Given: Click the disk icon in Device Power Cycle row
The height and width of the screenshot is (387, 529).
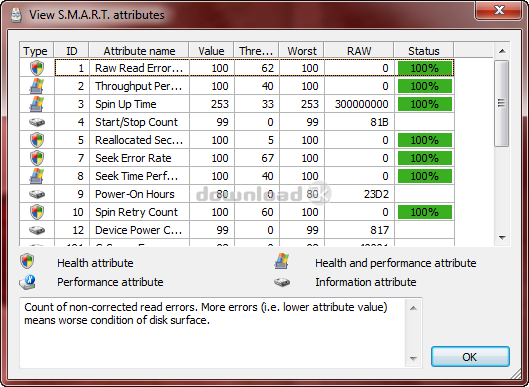Looking at the screenshot, I should 37,230.
